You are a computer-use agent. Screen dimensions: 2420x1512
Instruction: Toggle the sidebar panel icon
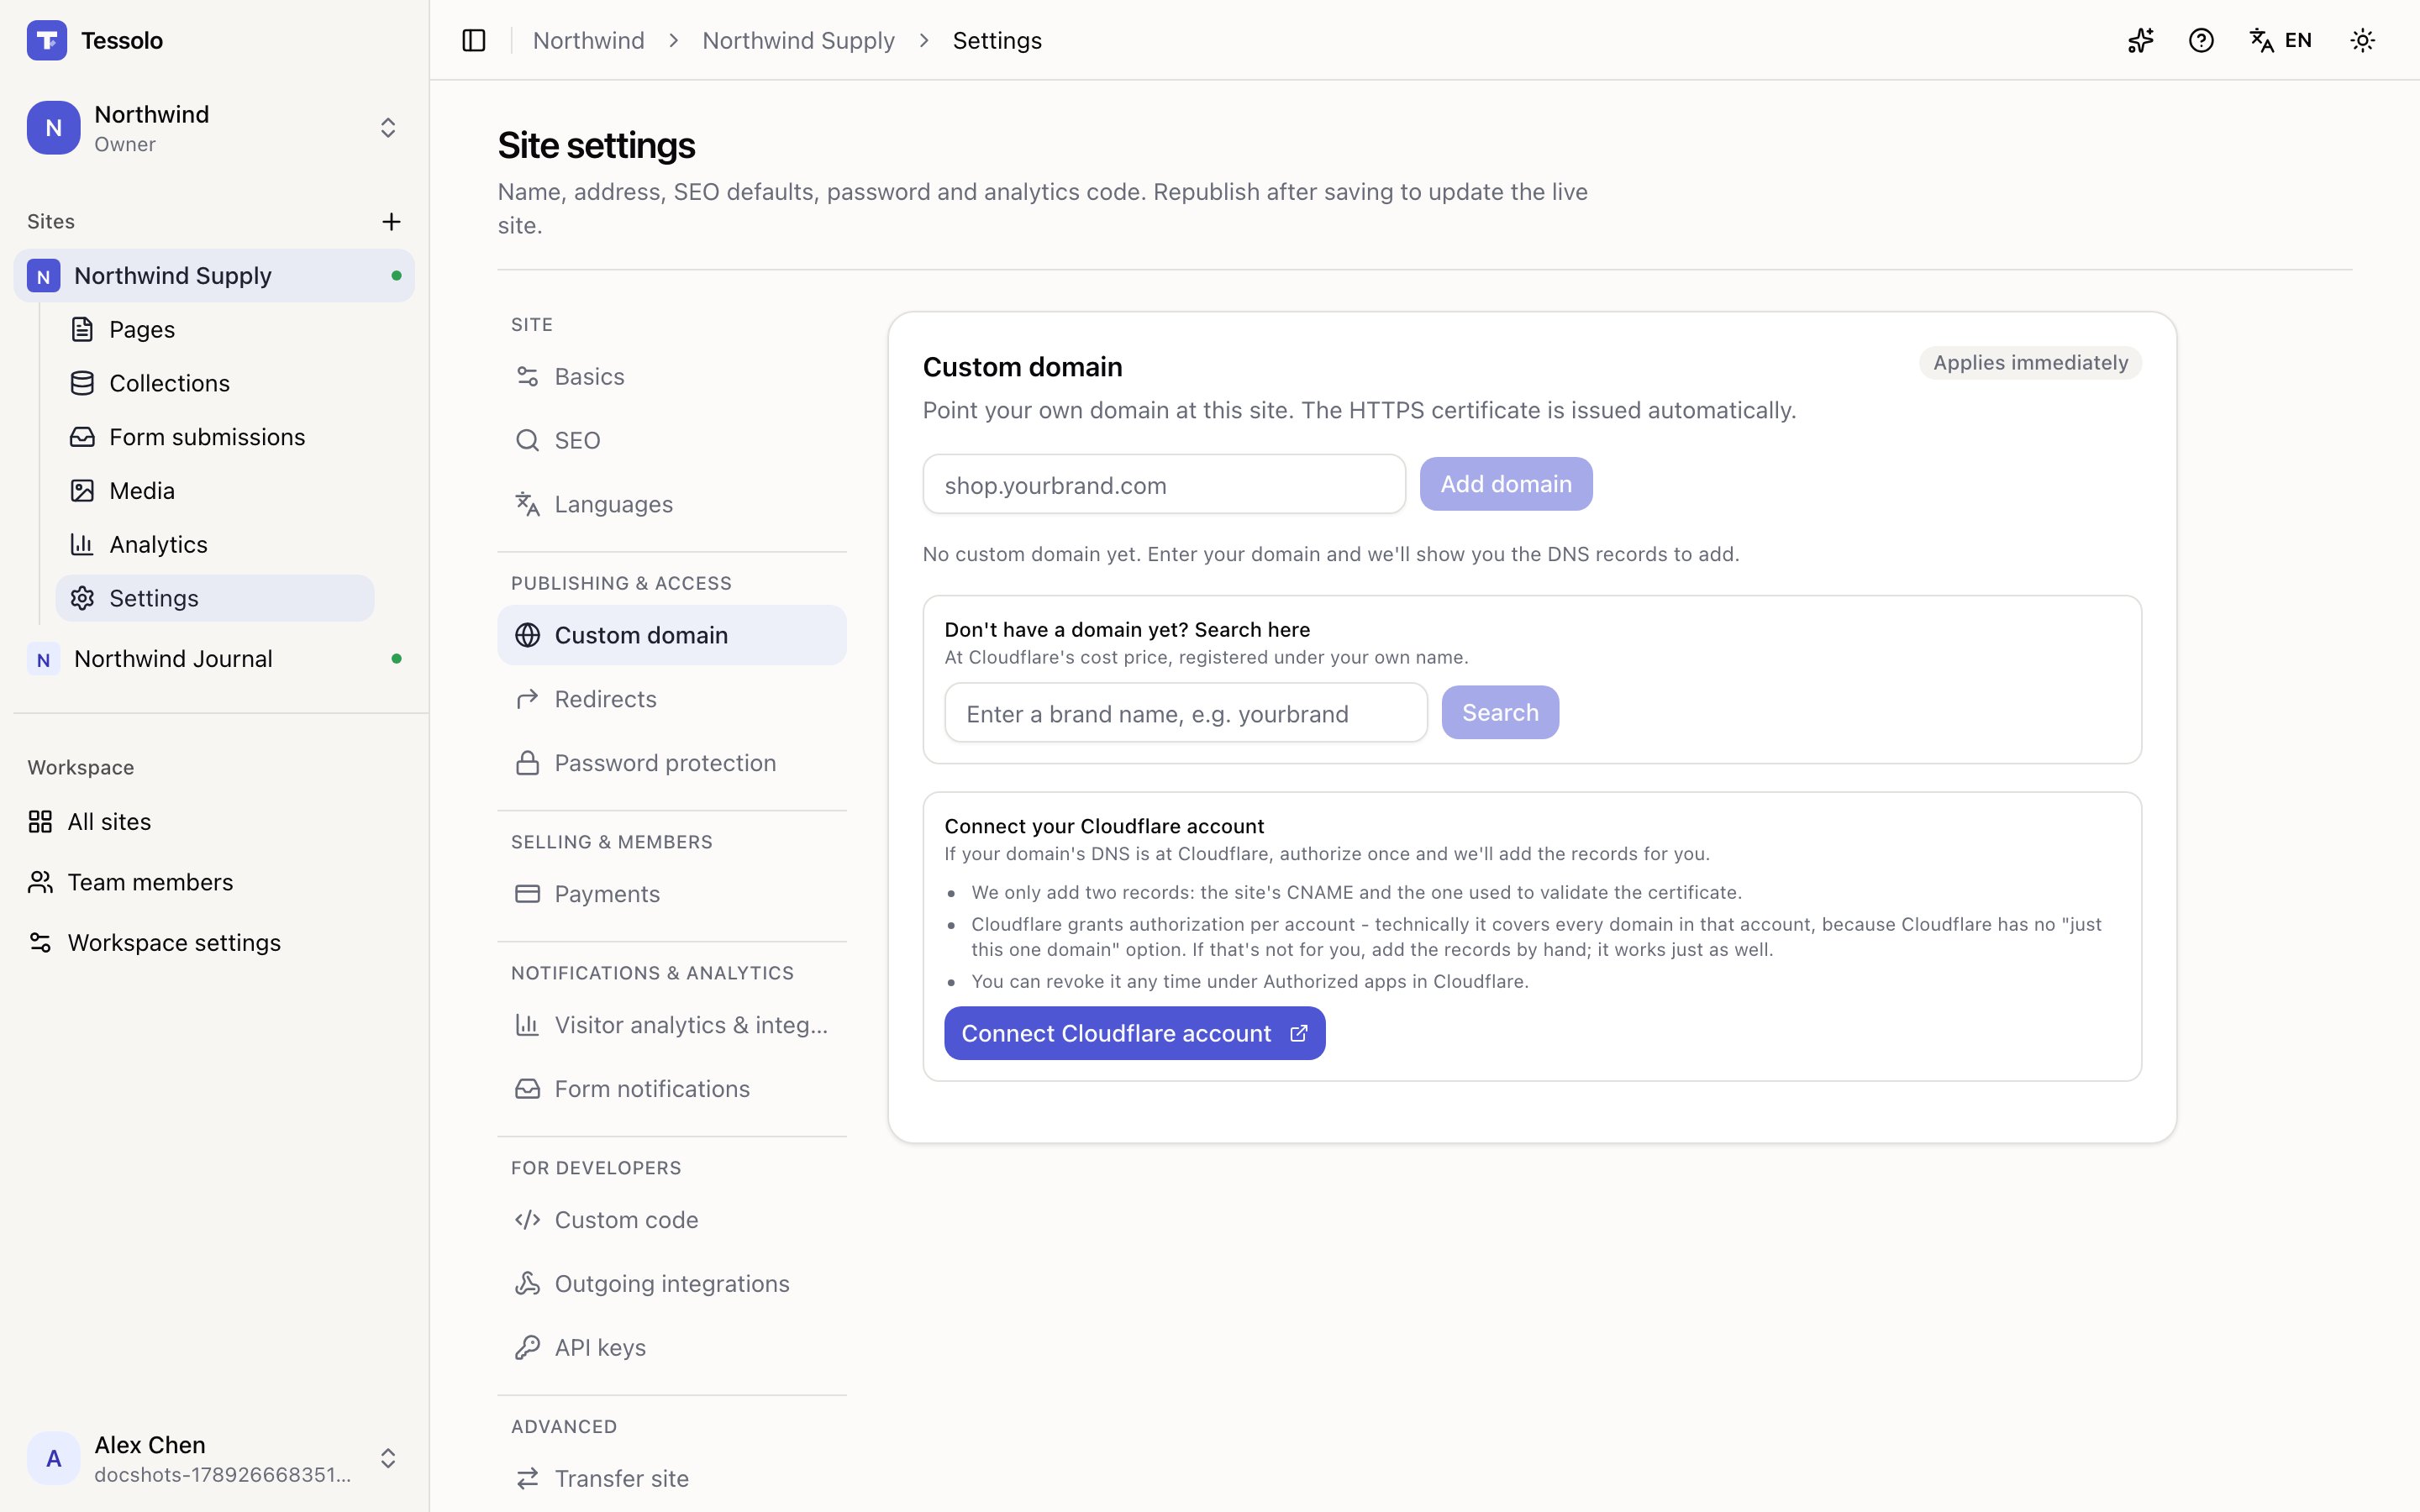pyautogui.click(x=473, y=40)
